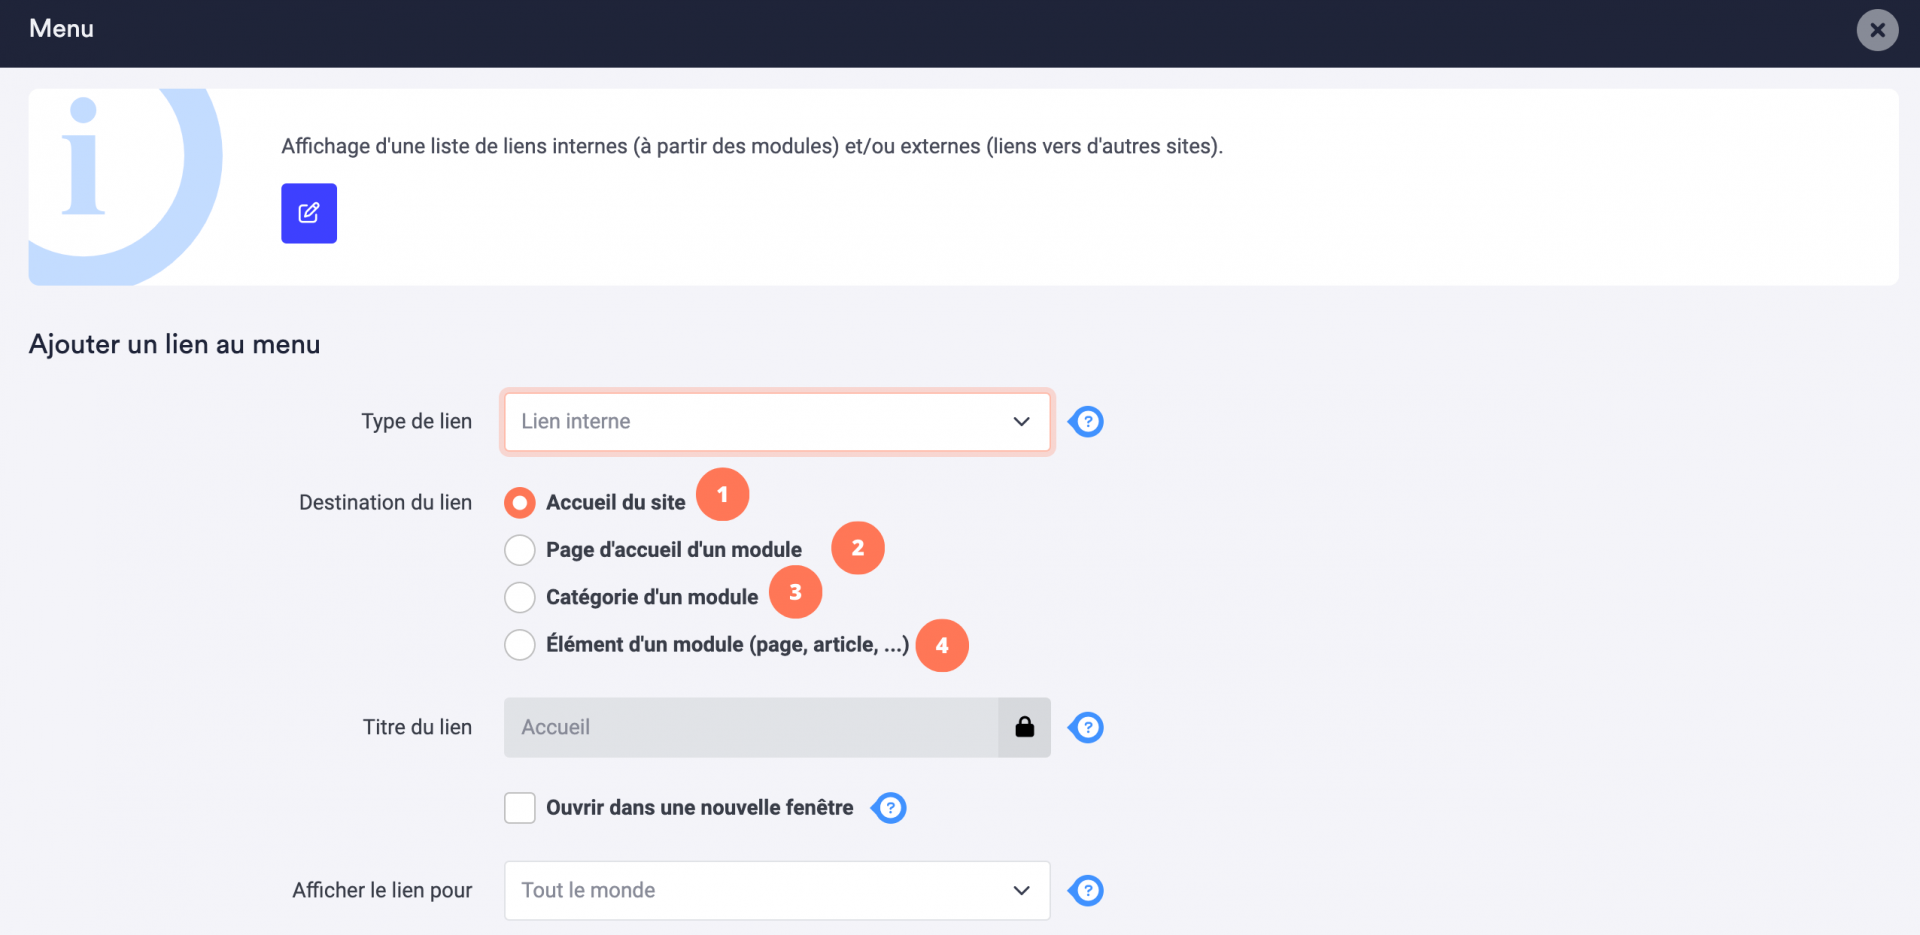Screen dimensions: 1920x935
Task: Click the Ouvrir dans une nouvelle fenêtre label
Action: 700,808
